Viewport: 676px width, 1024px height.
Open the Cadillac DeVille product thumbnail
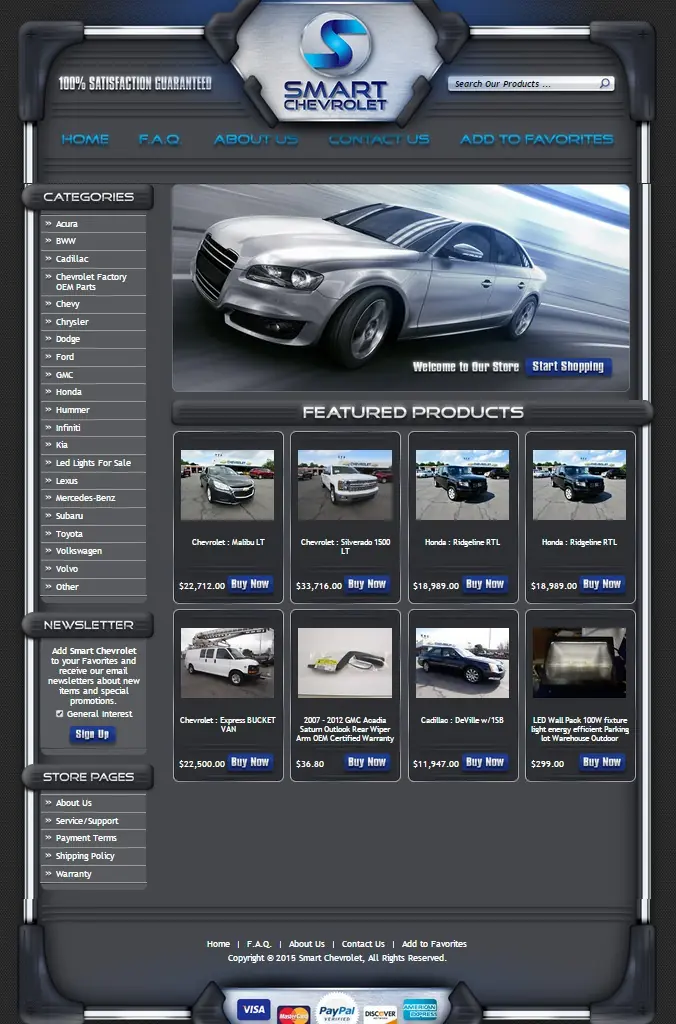coord(462,663)
